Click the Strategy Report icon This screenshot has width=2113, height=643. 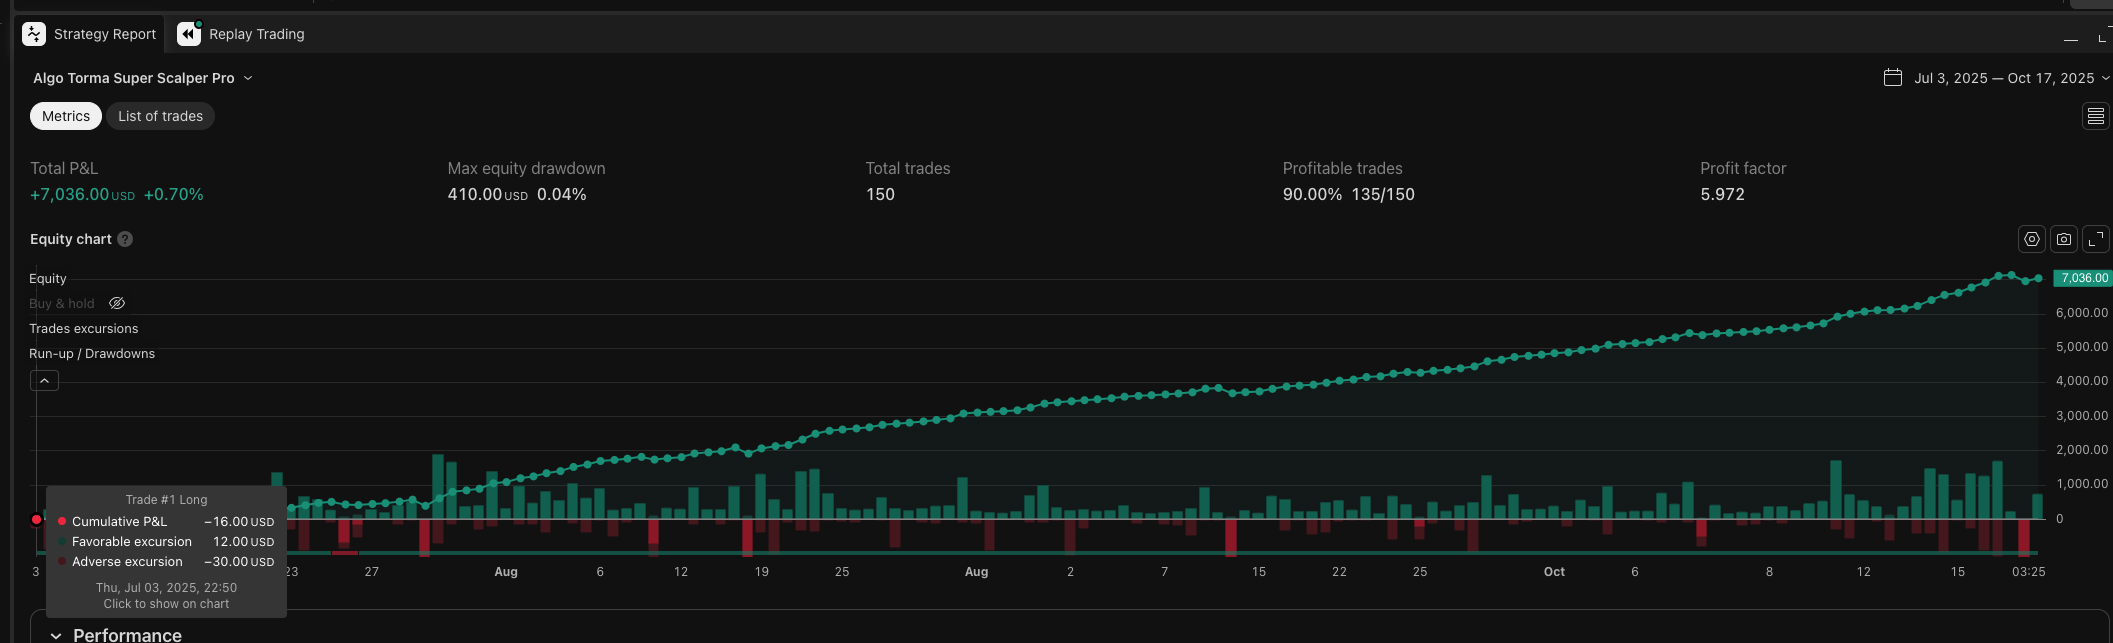(x=34, y=34)
